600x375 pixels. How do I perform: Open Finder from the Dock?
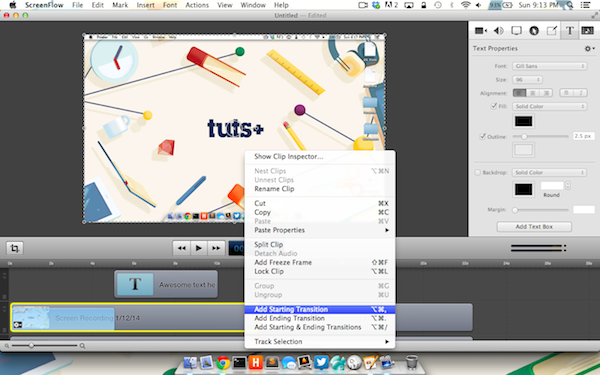[190, 362]
